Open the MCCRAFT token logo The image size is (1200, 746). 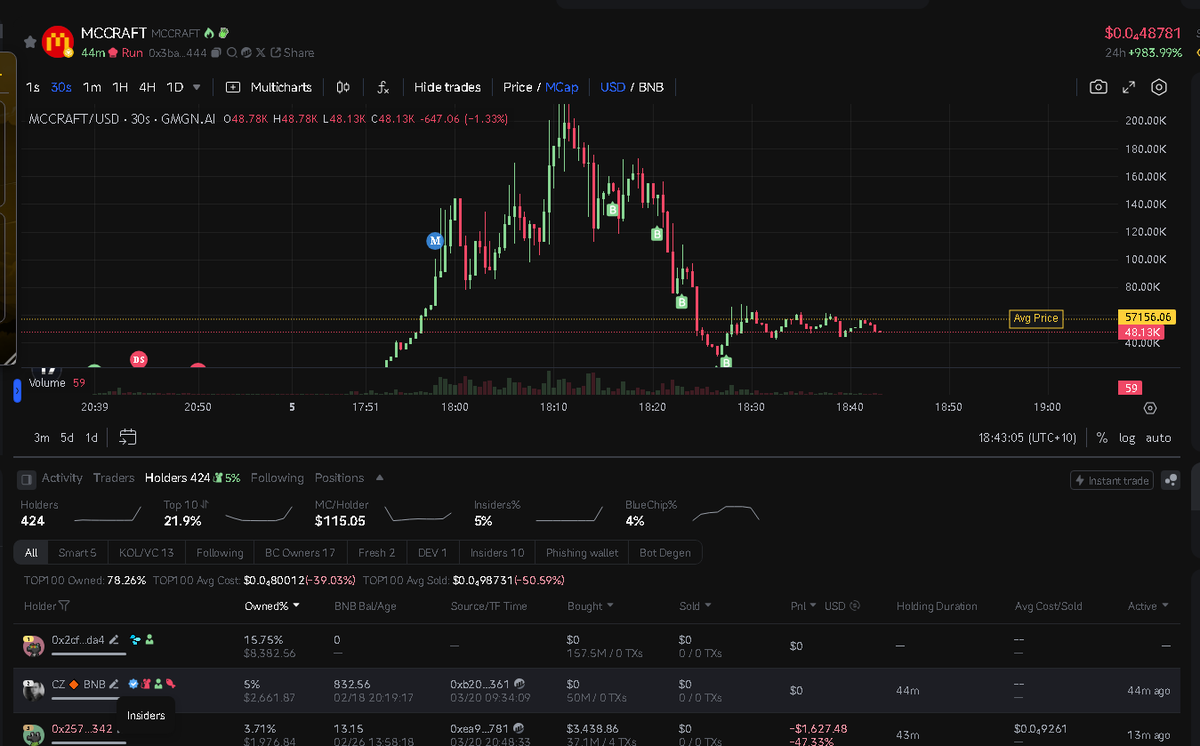tap(60, 43)
